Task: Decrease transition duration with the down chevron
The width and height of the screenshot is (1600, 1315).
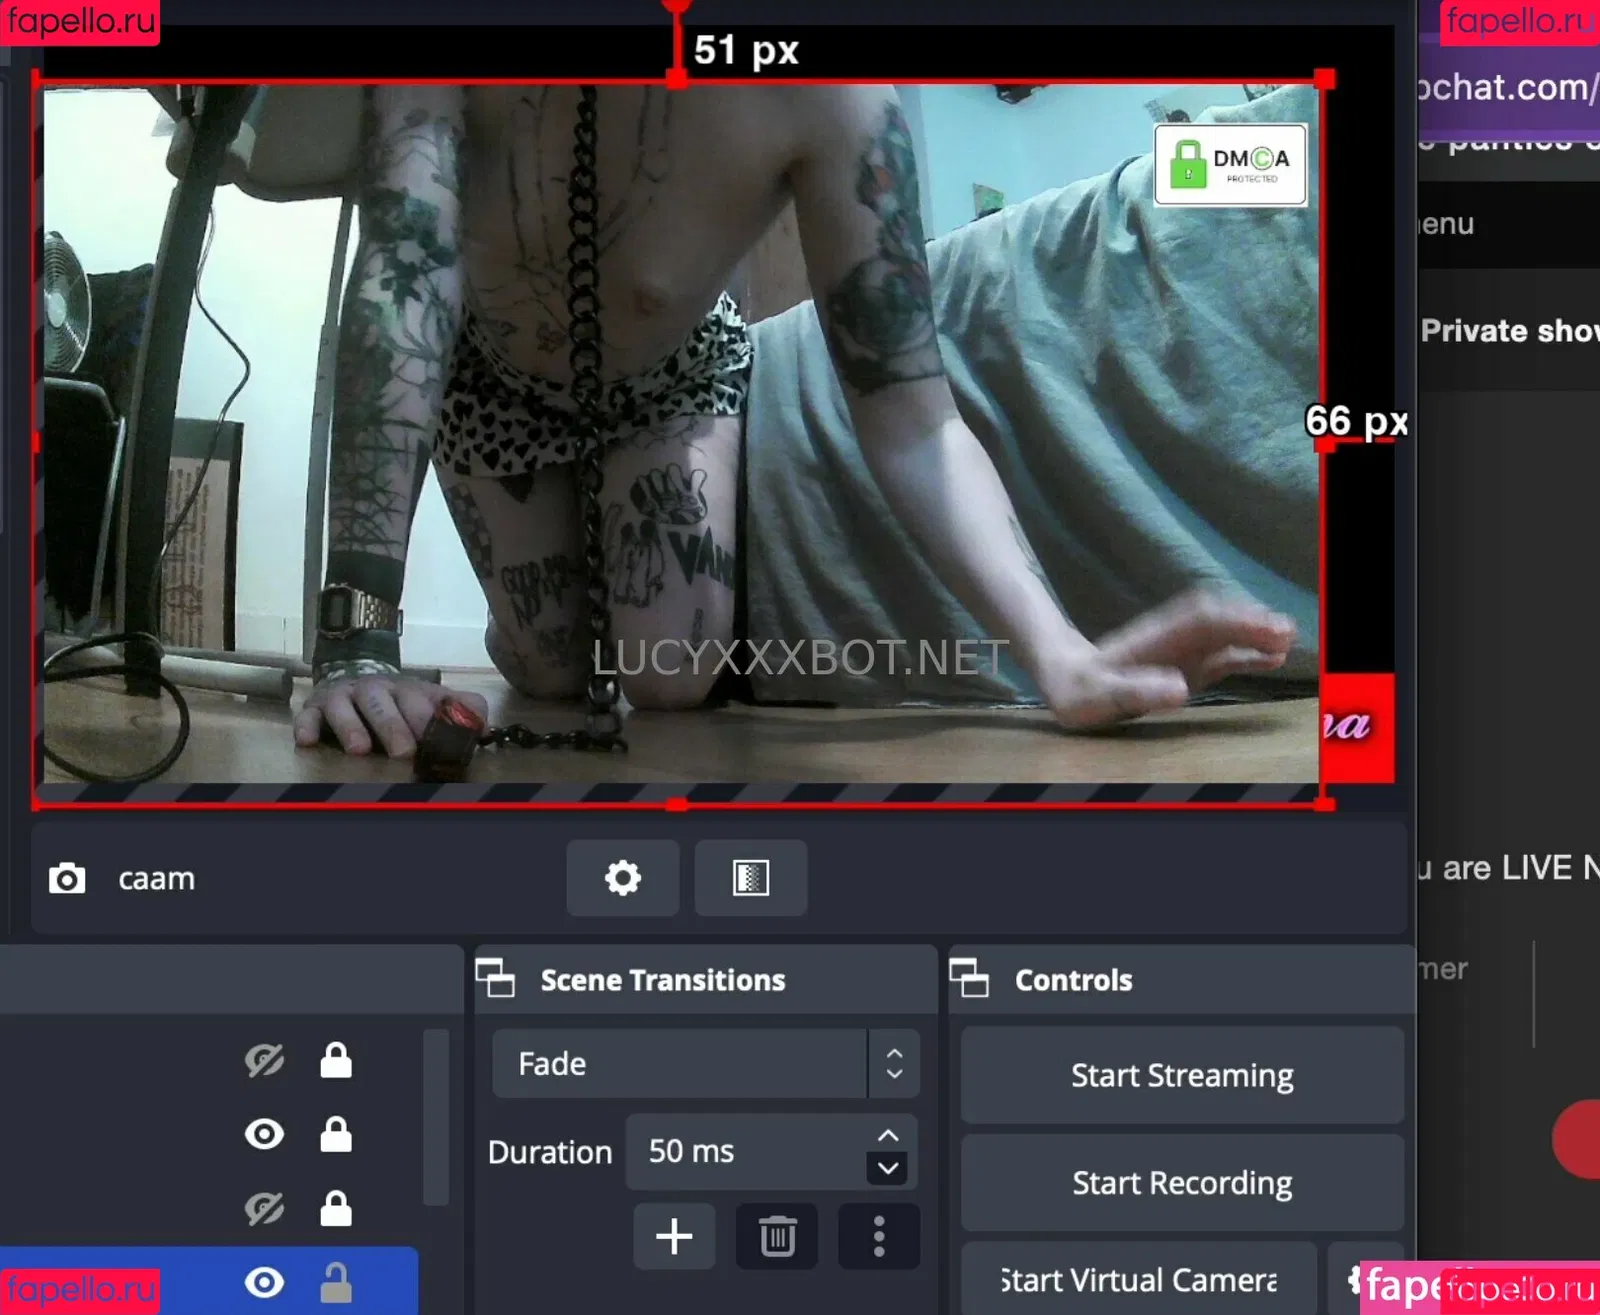Action: pyautogui.click(x=887, y=1170)
